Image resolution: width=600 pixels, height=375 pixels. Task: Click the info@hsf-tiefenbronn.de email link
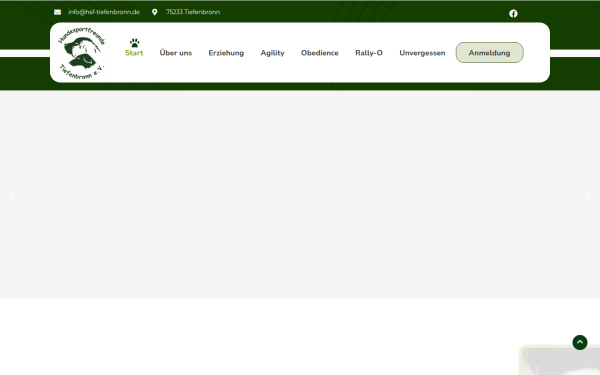click(x=104, y=12)
